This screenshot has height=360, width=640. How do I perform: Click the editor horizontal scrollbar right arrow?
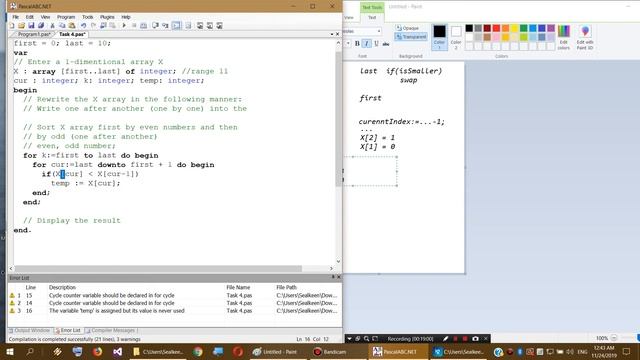coord(331,269)
